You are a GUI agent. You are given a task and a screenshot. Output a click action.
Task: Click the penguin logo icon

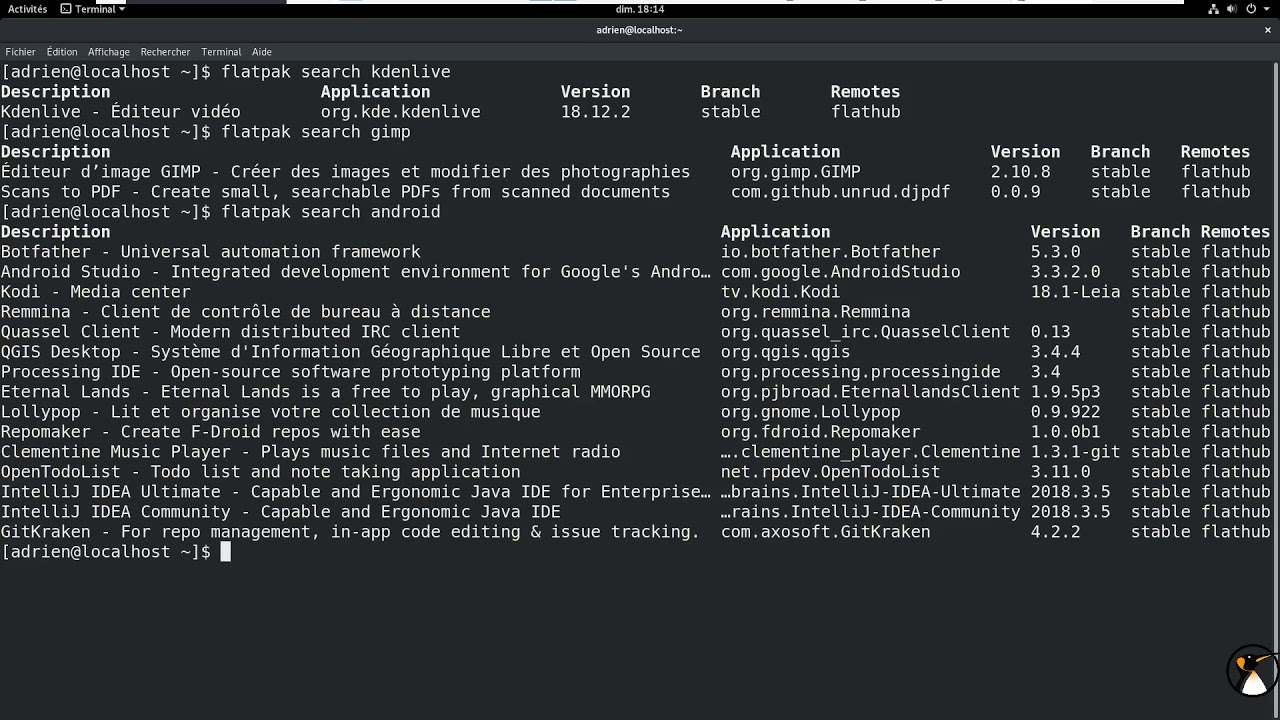pyautogui.click(x=1252, y=672)
